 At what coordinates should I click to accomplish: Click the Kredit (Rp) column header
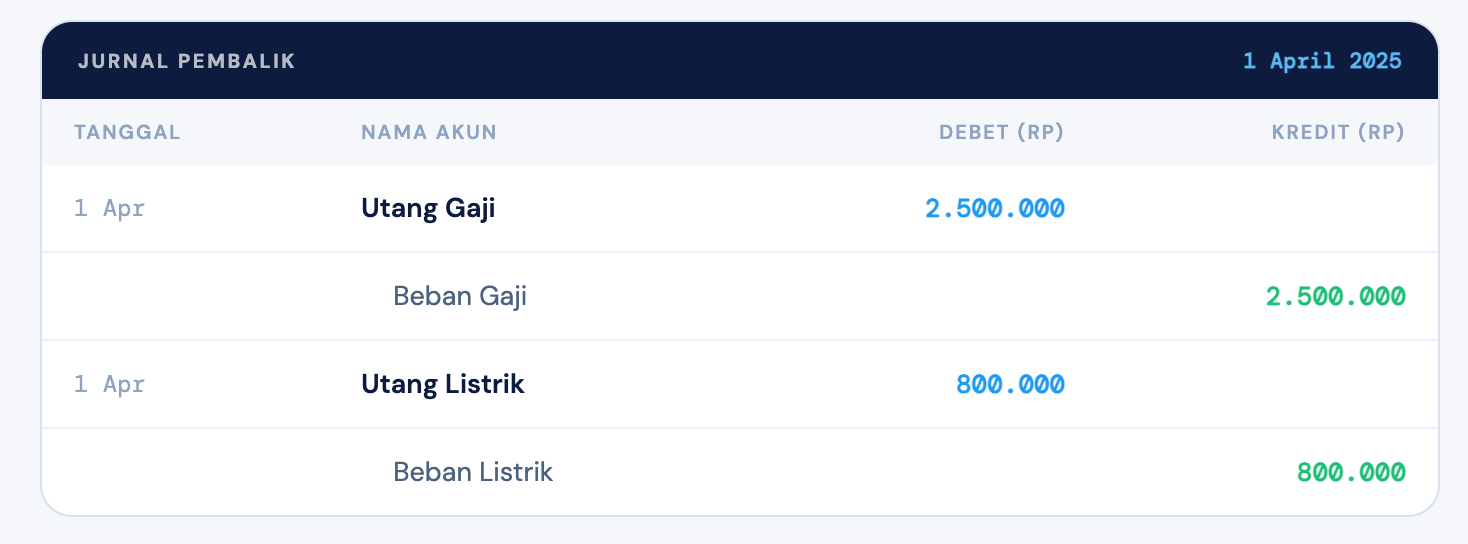click(1338, 132)
